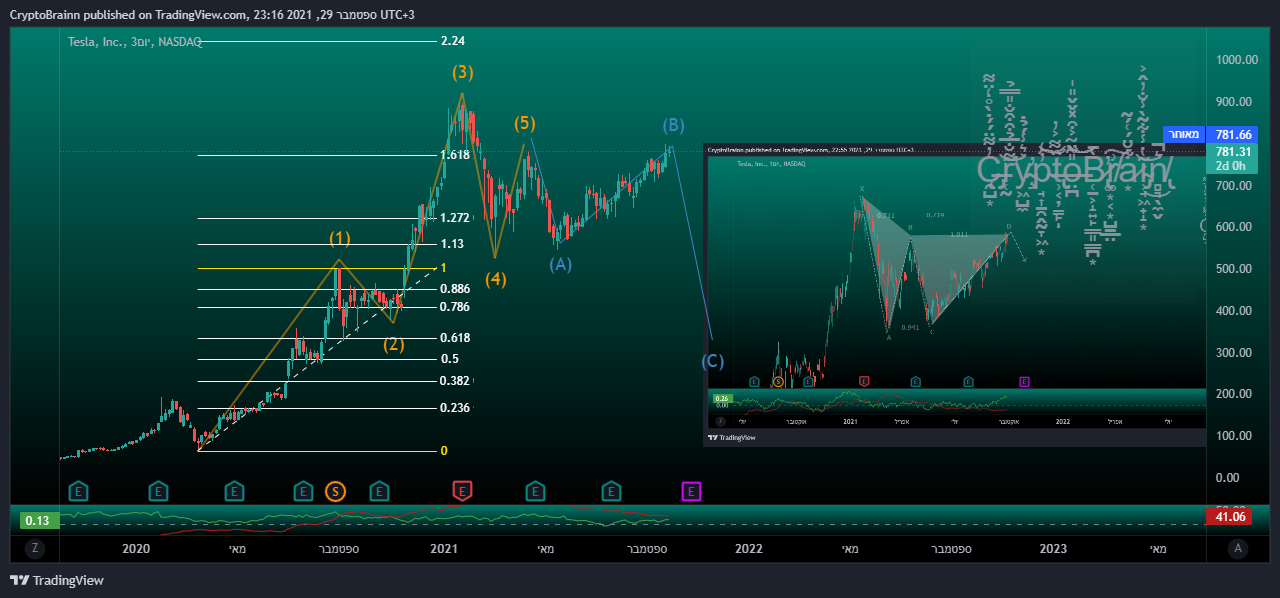Click the 200.00 price scale label
Image resolution: width=1280 pixels, height=598 pixels.
pyautogui.click(x=1236, y=394)
